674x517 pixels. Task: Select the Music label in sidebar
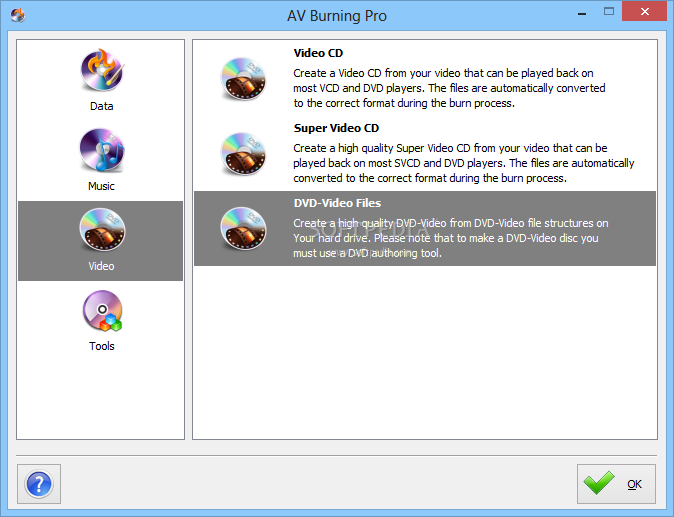tap(101, 186)
